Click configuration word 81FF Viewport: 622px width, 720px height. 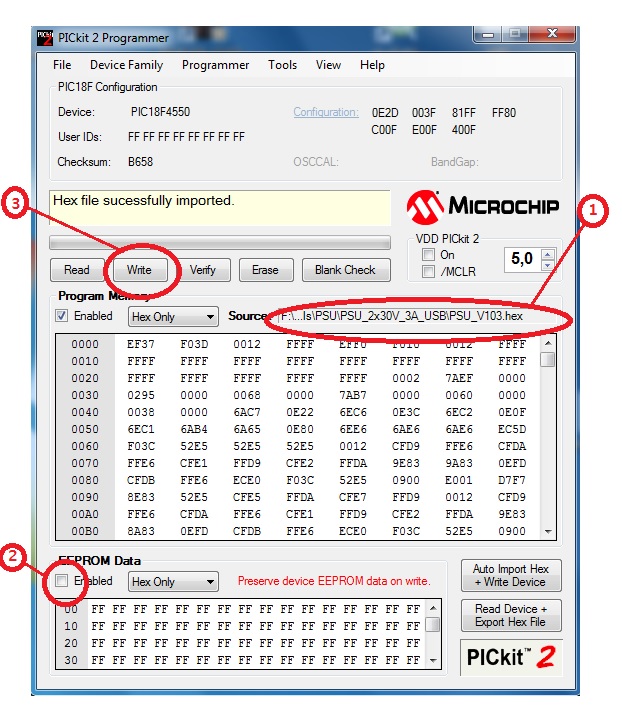(x=464, y=113)
